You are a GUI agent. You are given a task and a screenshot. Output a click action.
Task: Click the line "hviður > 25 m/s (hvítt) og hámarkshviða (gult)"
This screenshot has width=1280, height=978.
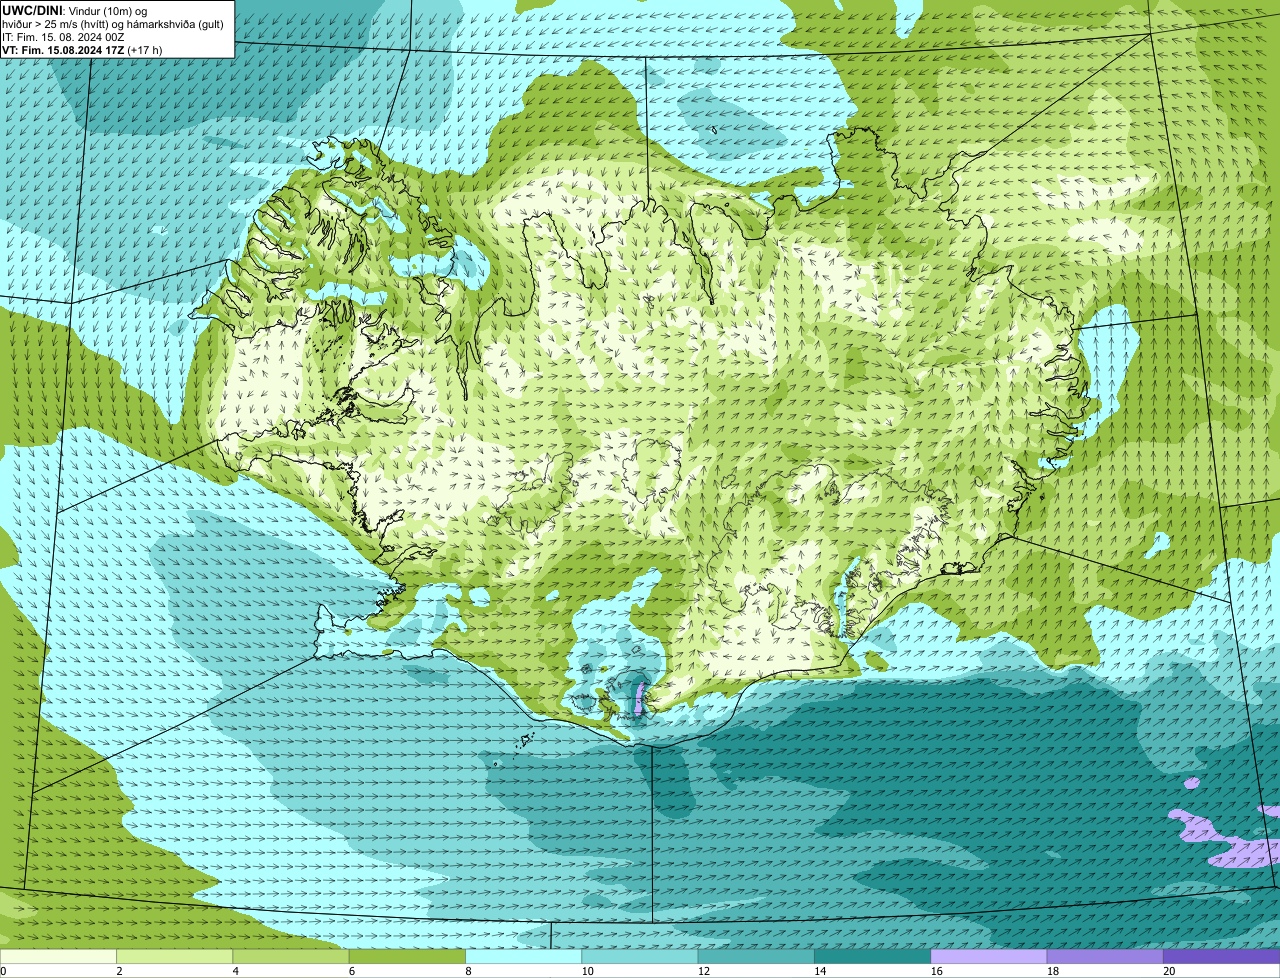(x=113, y=23)
